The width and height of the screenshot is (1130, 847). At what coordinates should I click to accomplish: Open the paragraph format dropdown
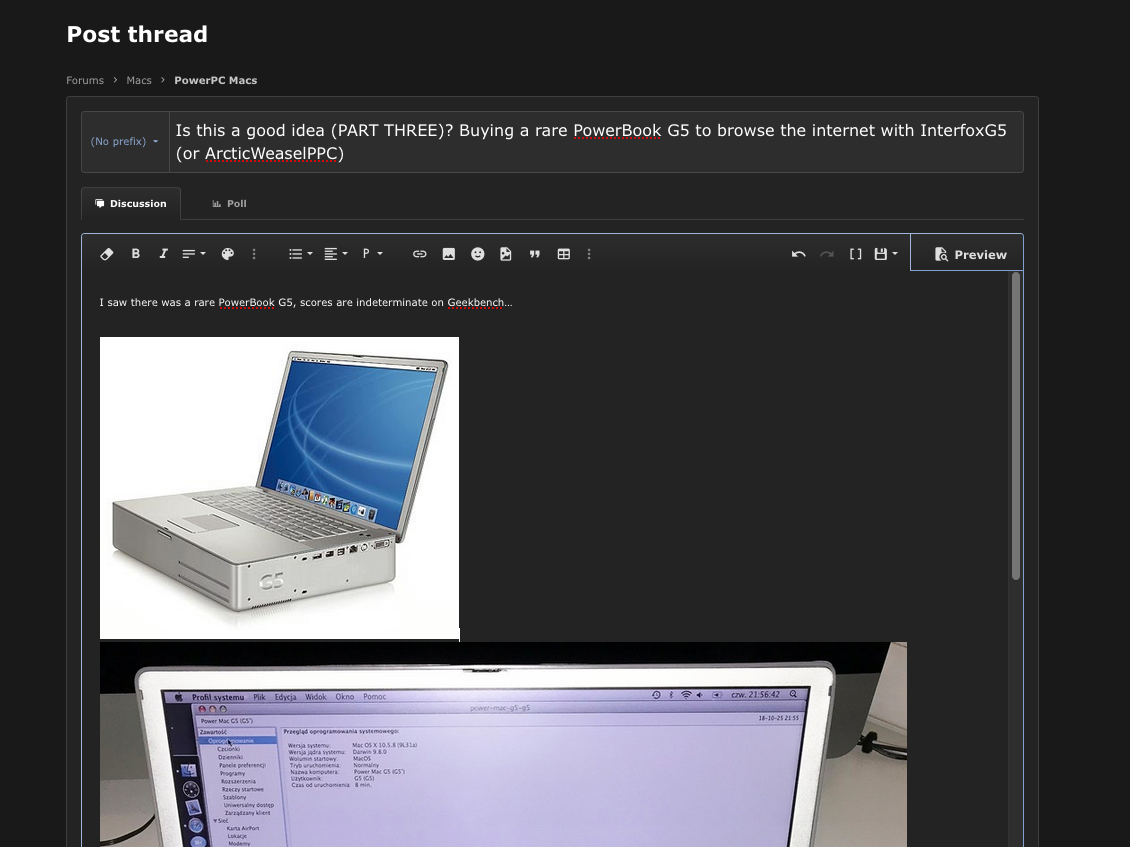pos(372,254)
